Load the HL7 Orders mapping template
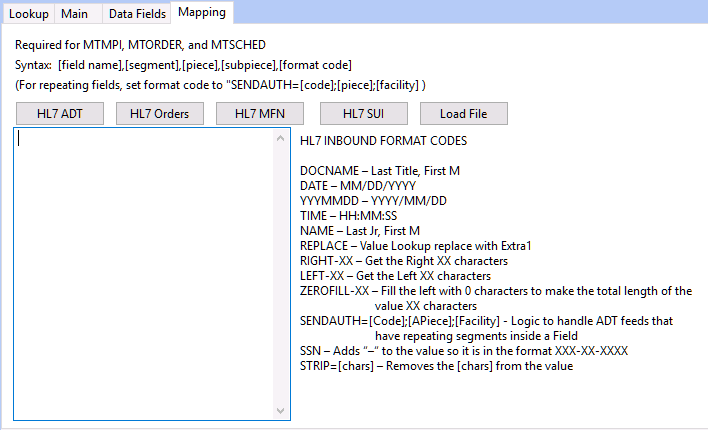Image resolution: width=708 pixels, height=430 pixels. (160, 113)
